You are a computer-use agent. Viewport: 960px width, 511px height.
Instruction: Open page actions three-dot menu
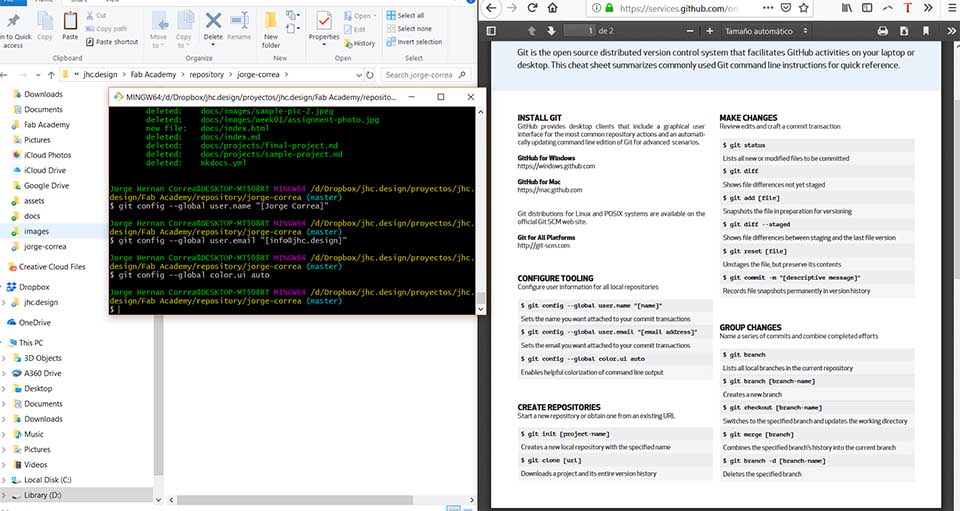pyautogui.click(x=768, y=8)
